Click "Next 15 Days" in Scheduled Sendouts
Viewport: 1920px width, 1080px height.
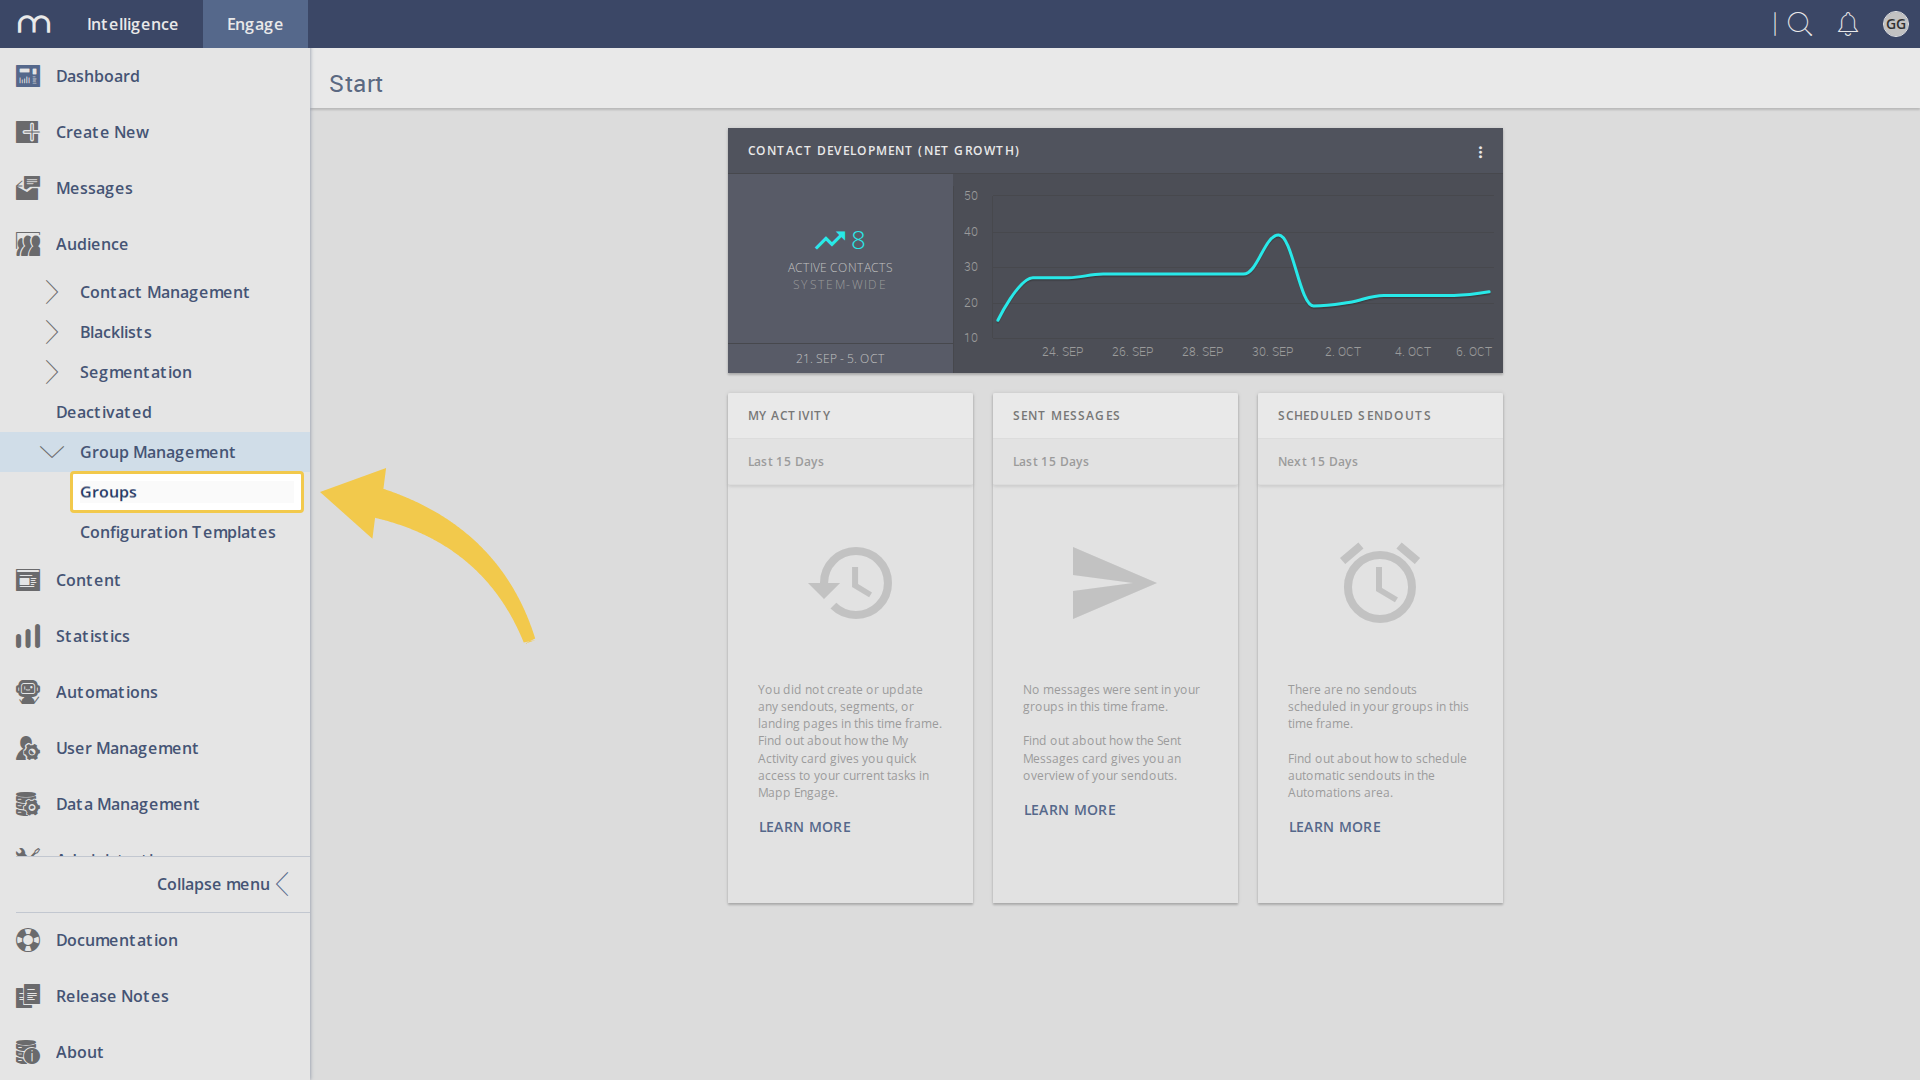[x=1318, y=462]
